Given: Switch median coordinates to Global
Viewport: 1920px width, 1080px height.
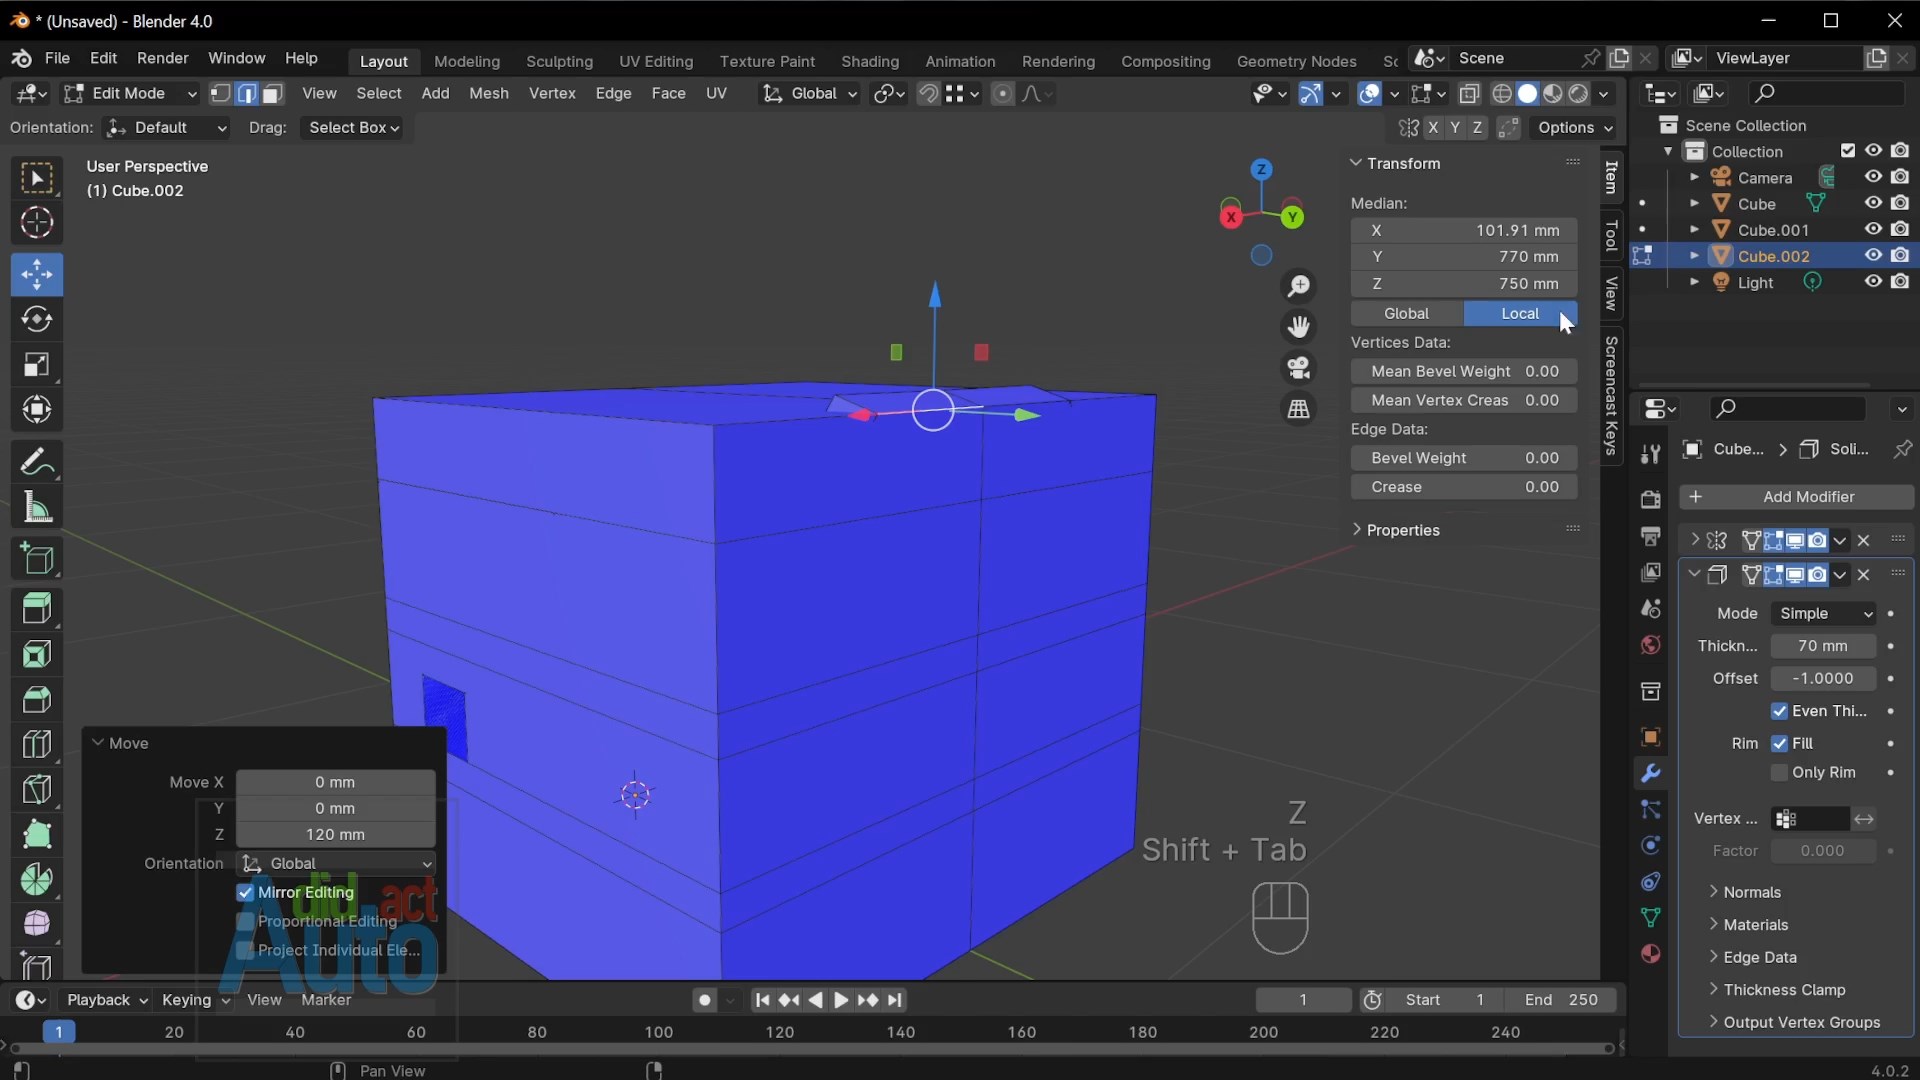Looking at the screenshot, I should pyautogui.click(x=1406, y=313).
